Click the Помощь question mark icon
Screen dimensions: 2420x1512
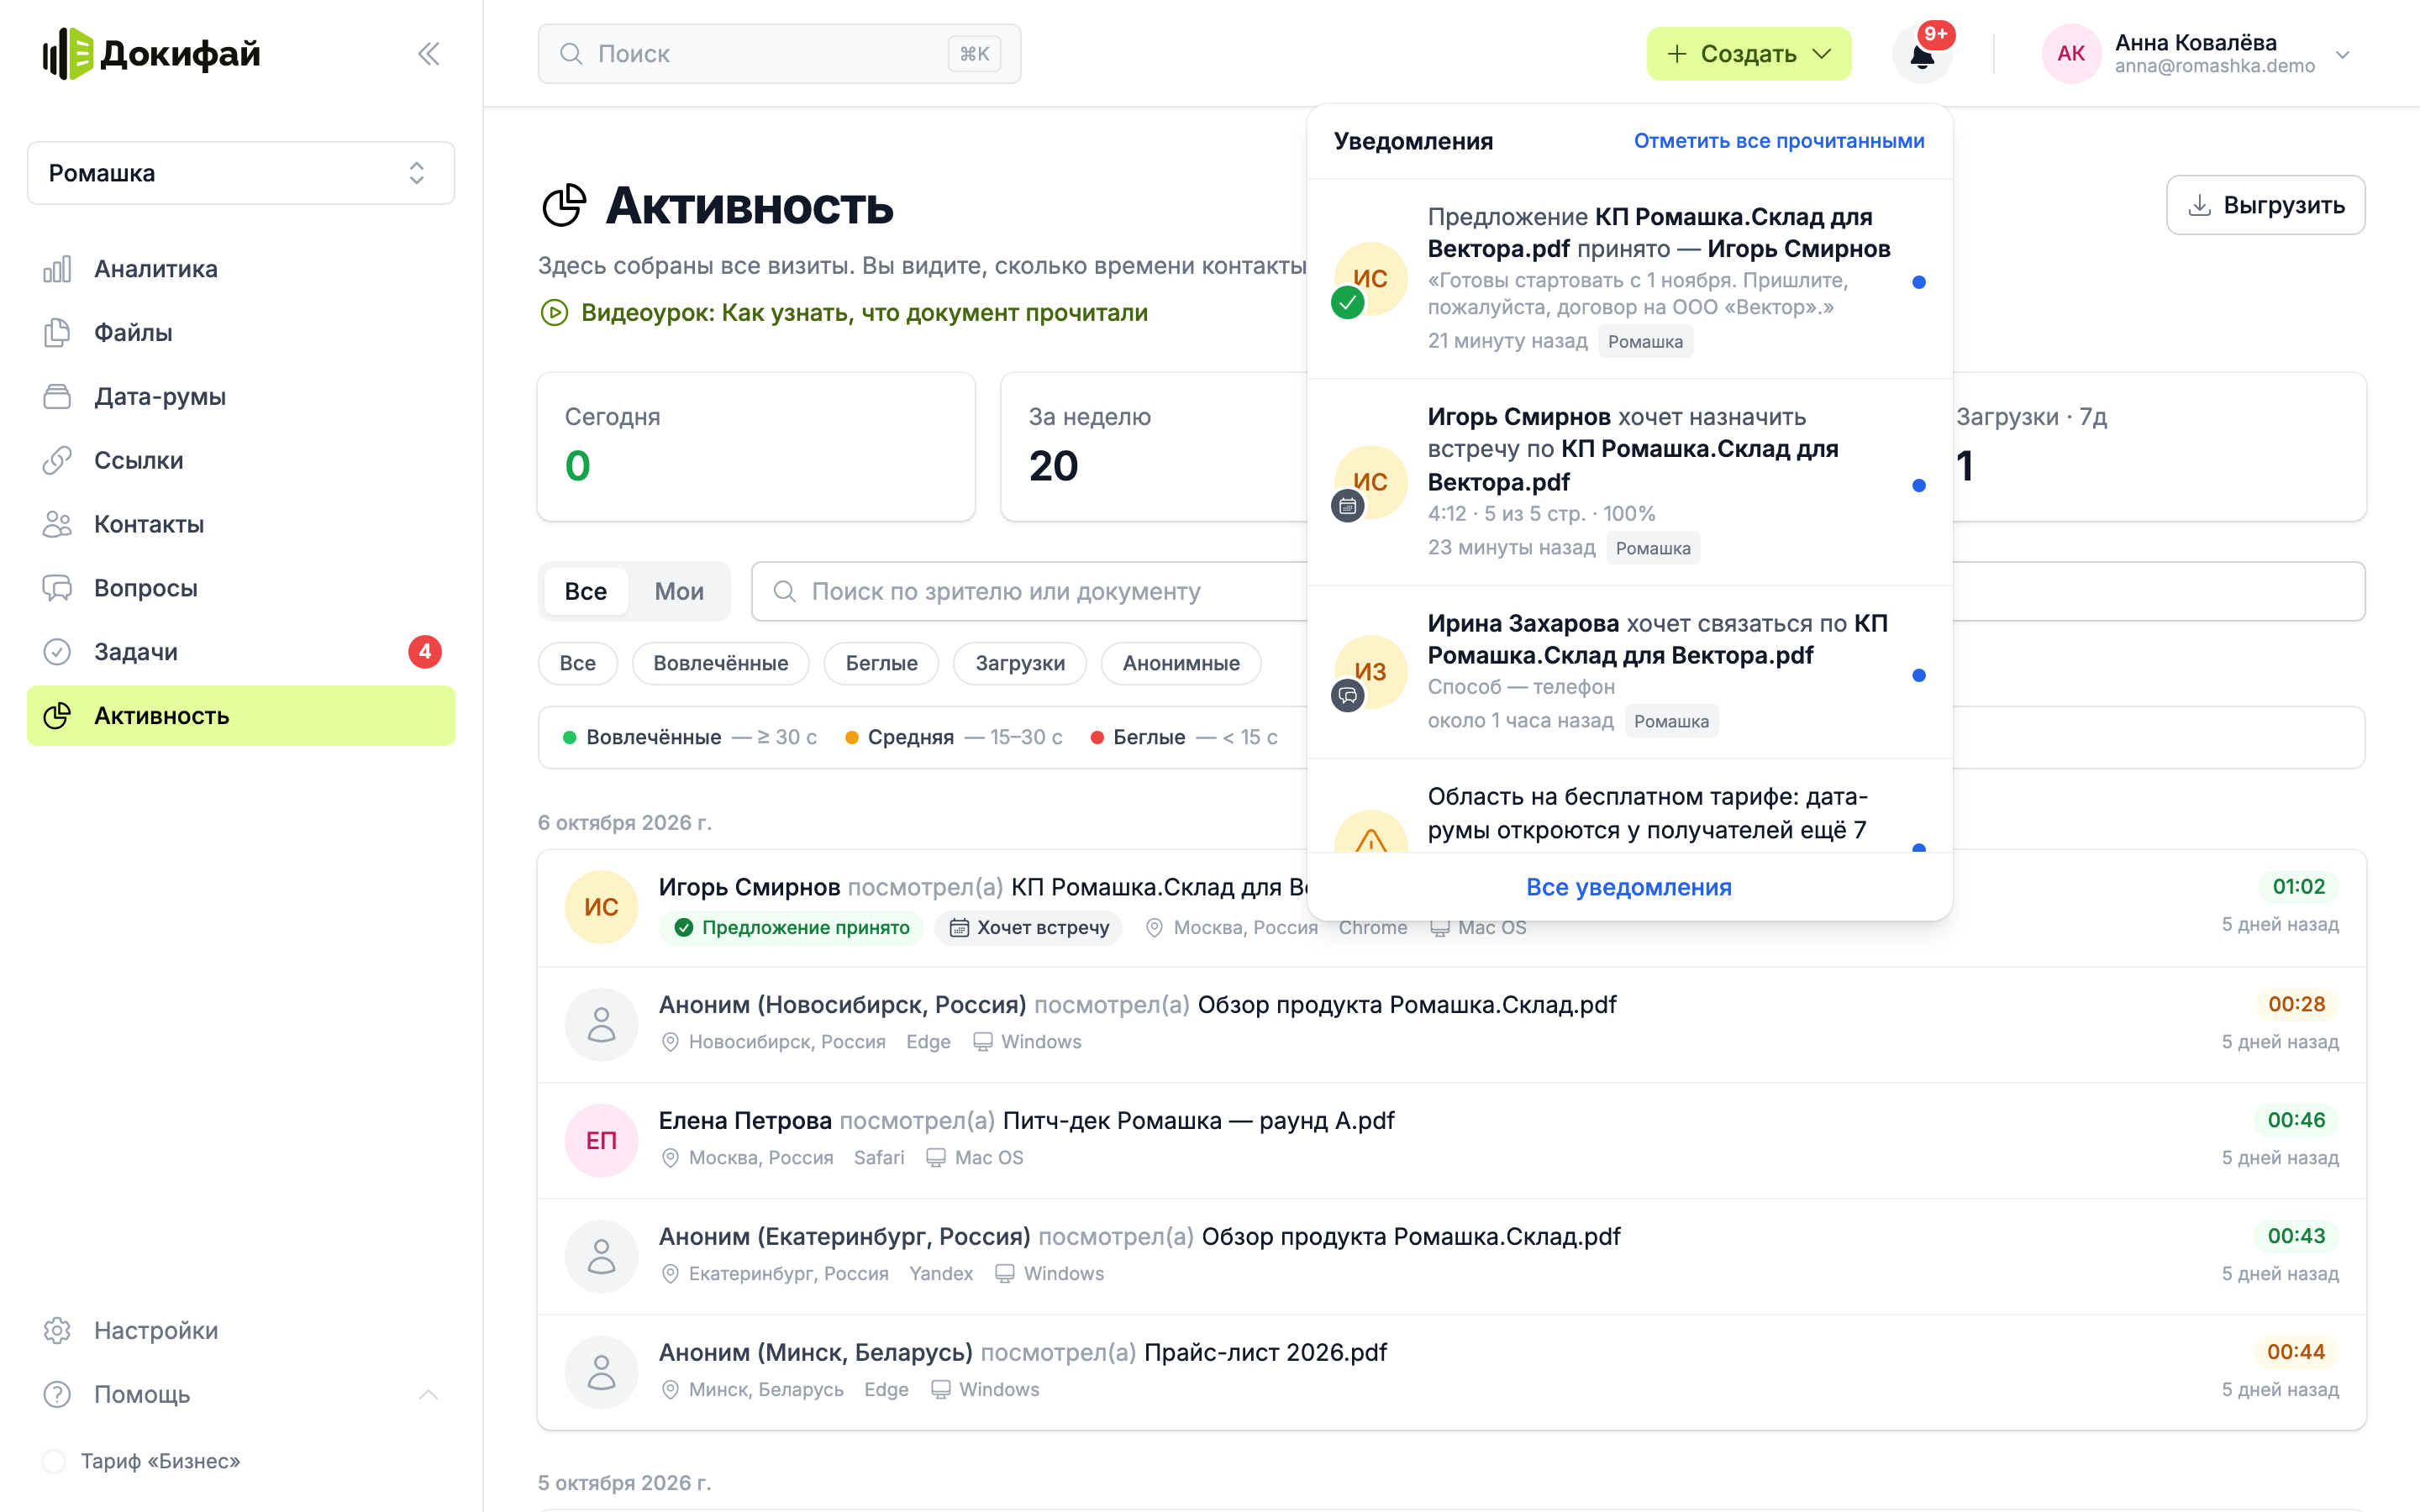click(x=57, y=1395)
